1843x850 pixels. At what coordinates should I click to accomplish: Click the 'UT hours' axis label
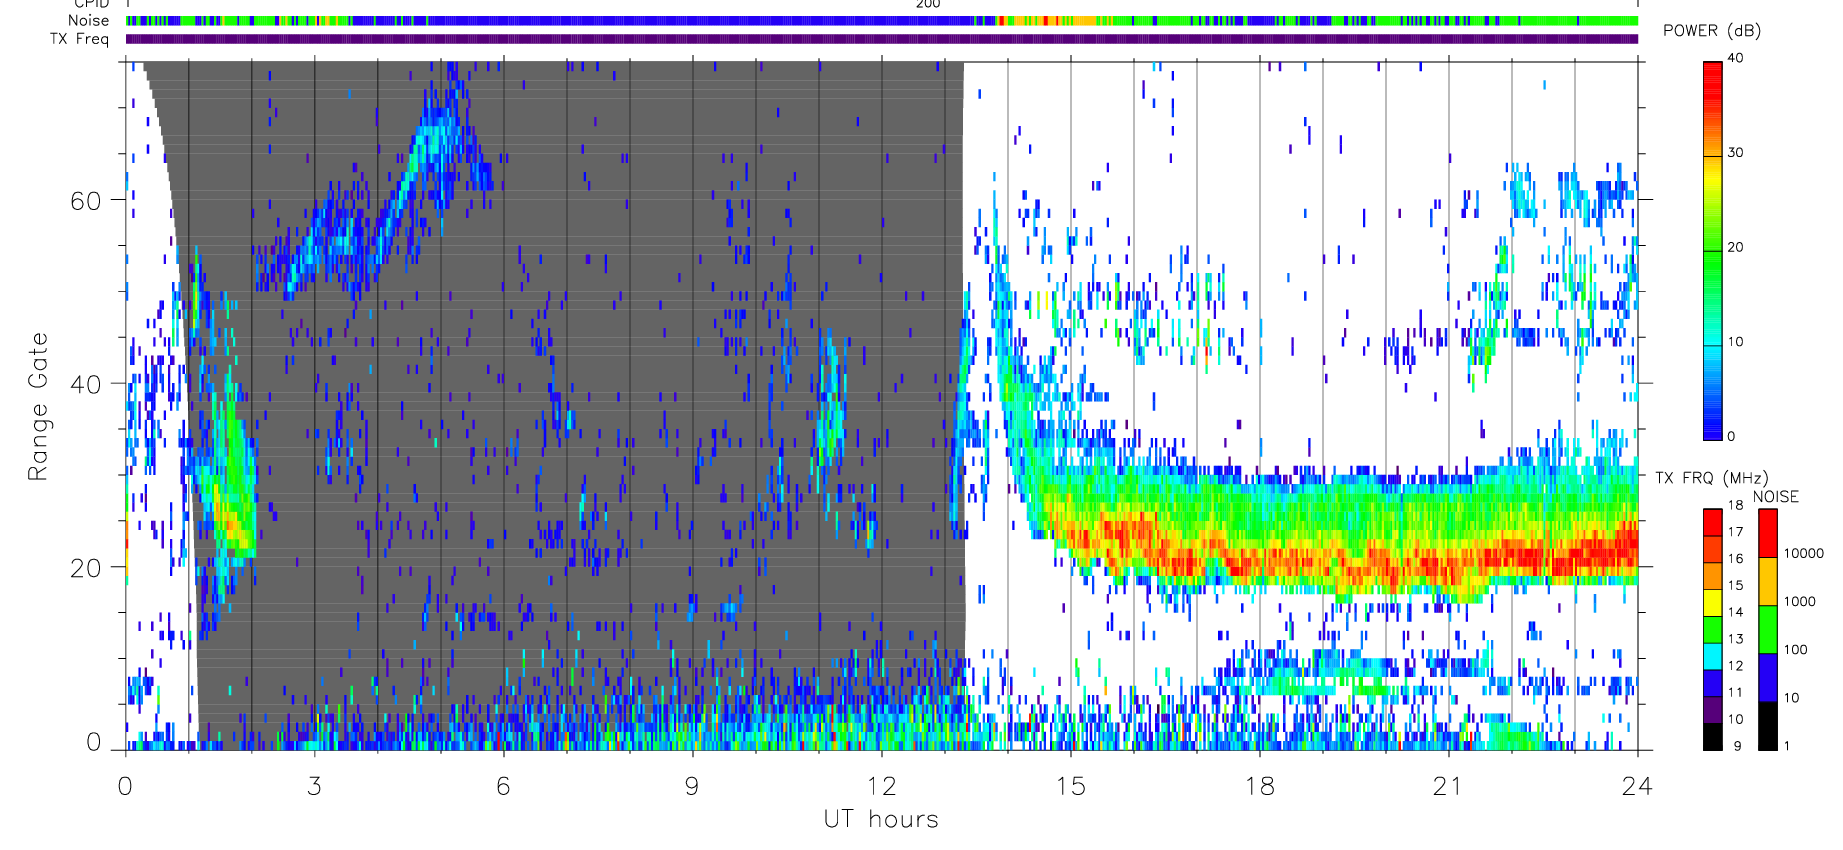[881, 819]
